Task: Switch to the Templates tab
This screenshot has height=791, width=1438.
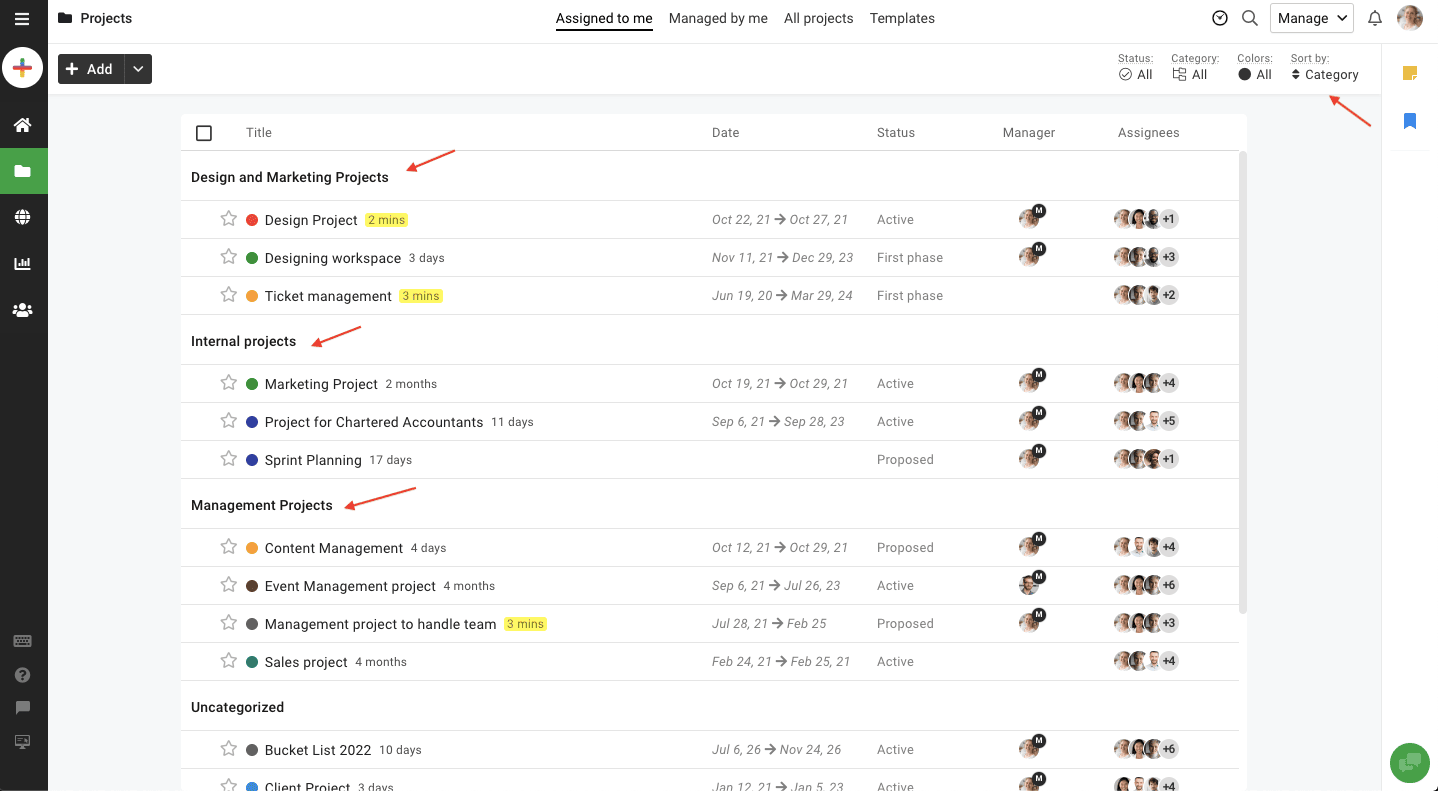Action: [x=901, y=18]
